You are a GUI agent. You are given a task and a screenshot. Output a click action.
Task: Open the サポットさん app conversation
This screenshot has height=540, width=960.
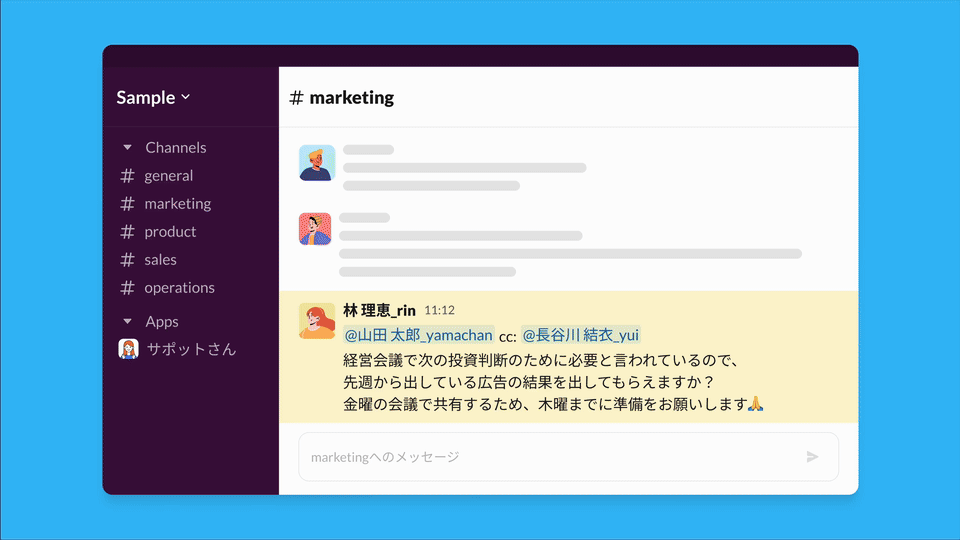pos(191,349)
